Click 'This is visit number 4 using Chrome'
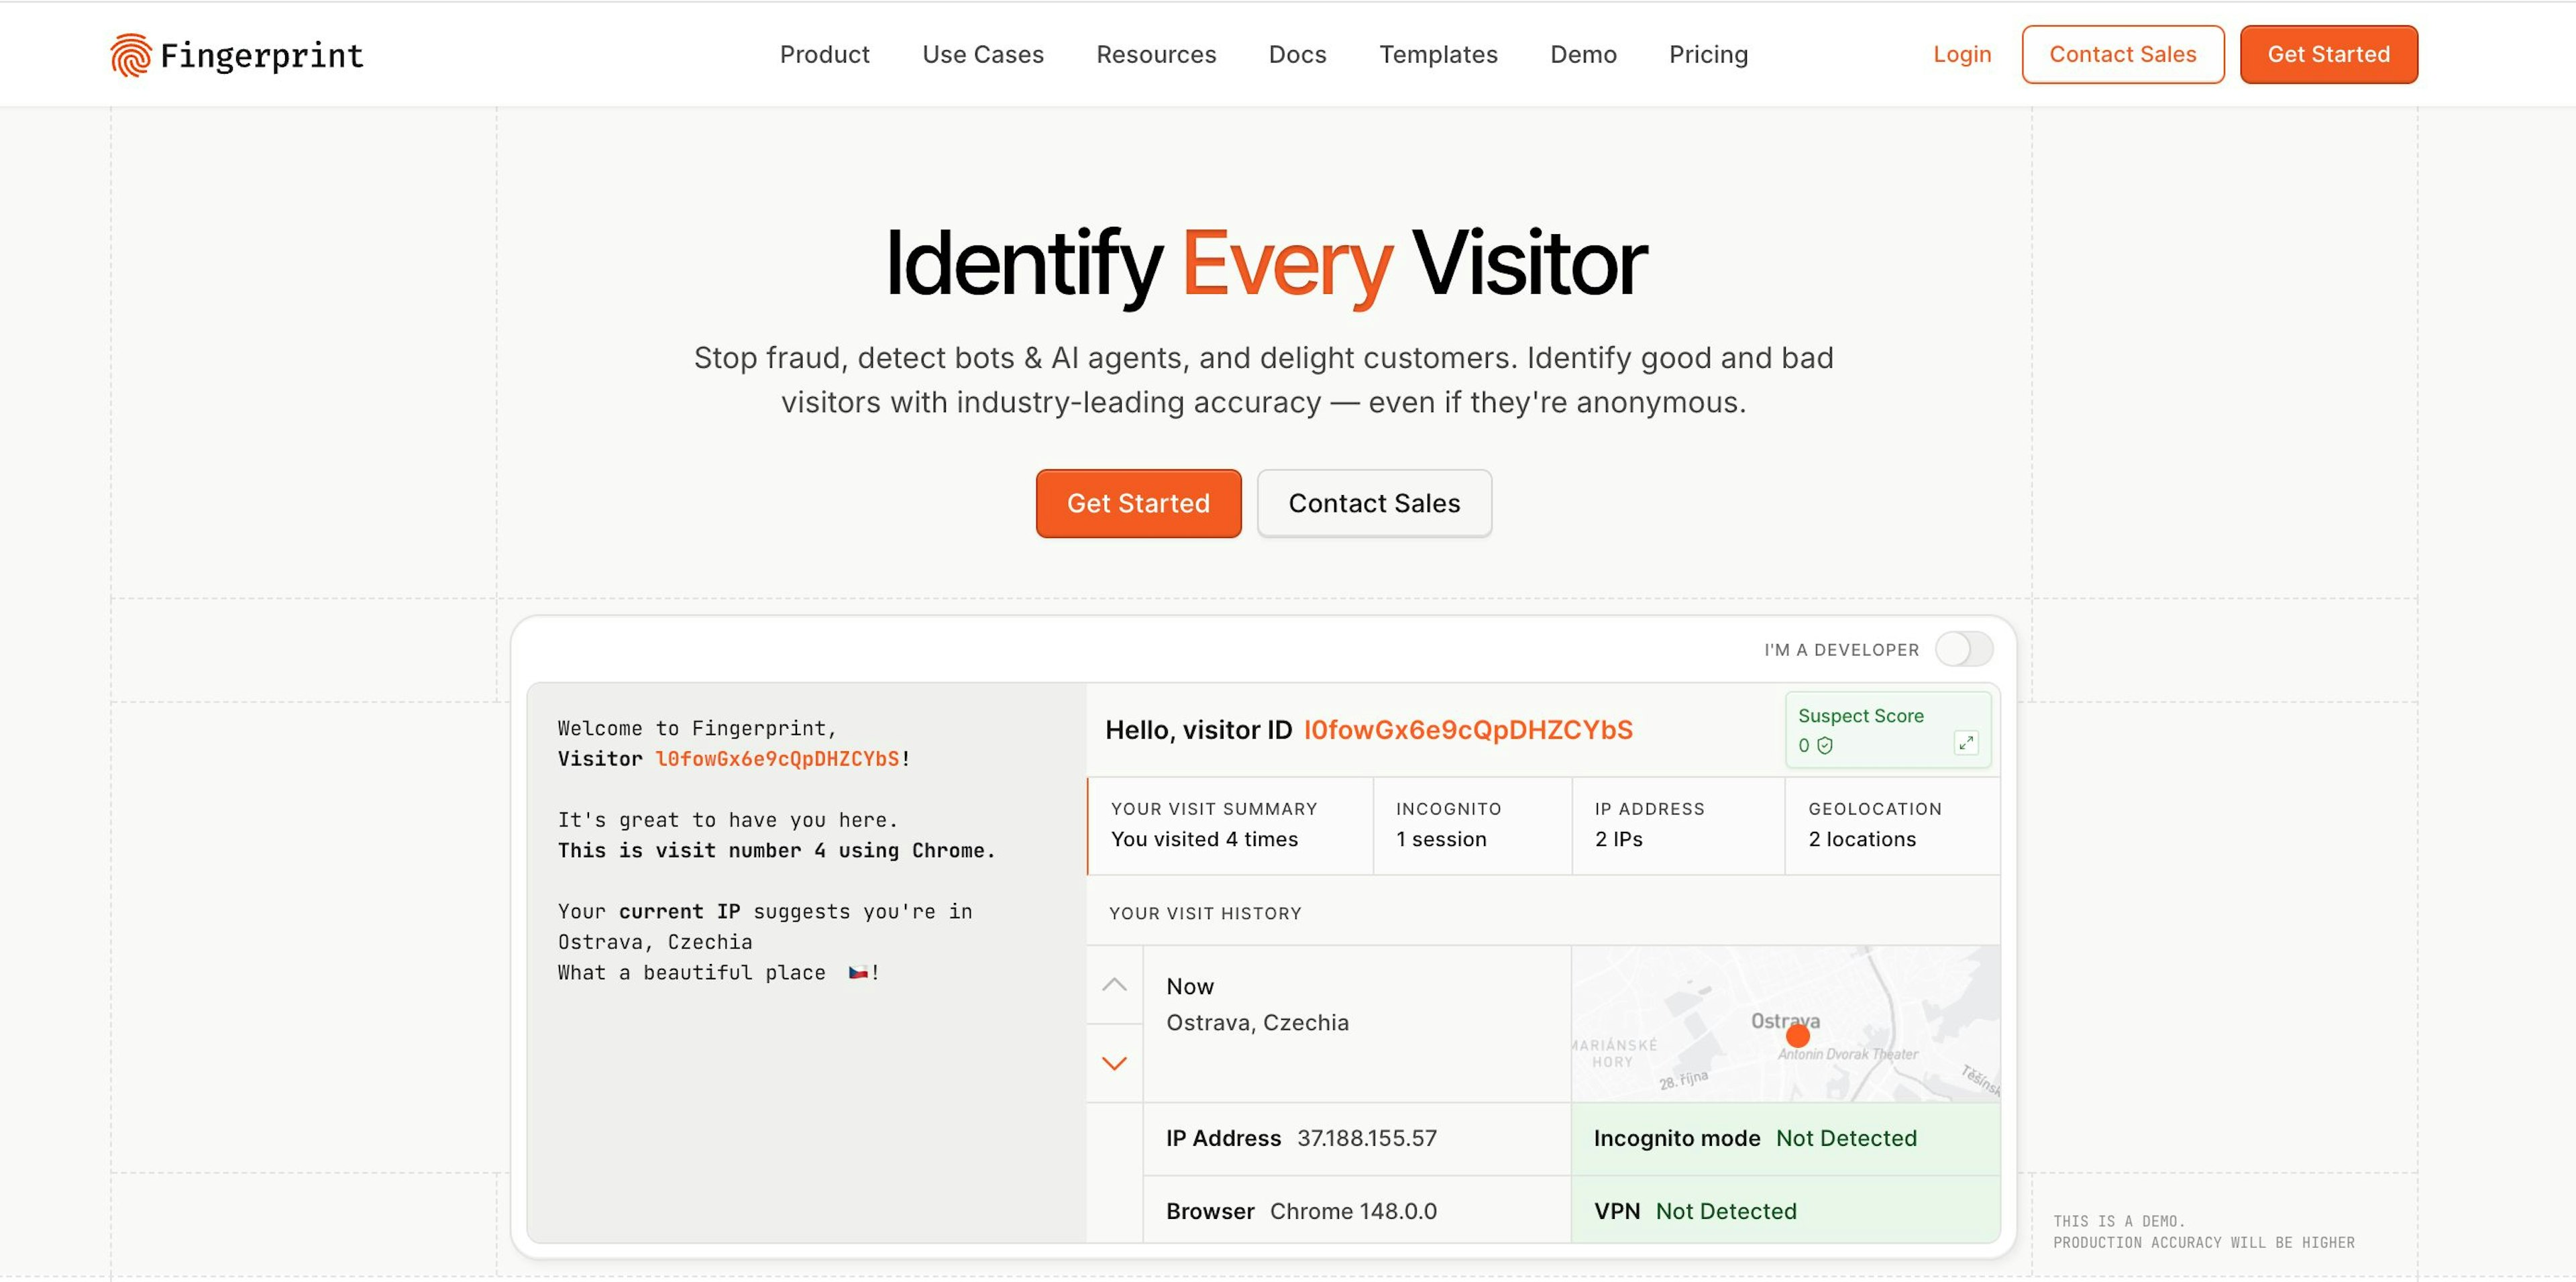This screenshot has height=1282, width=2576. point(776,850)
